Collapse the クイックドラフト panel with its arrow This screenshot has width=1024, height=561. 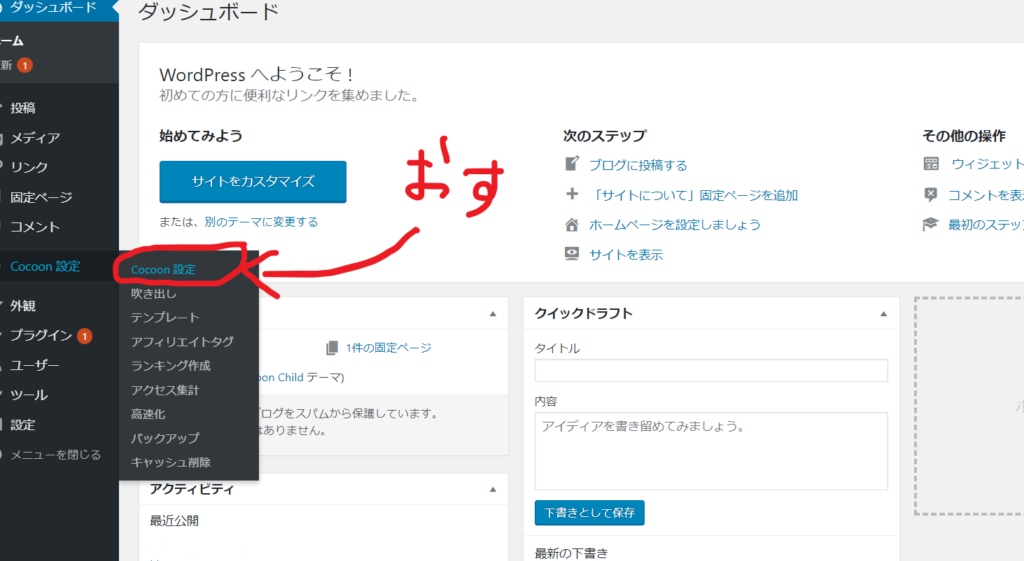point(884,314)
